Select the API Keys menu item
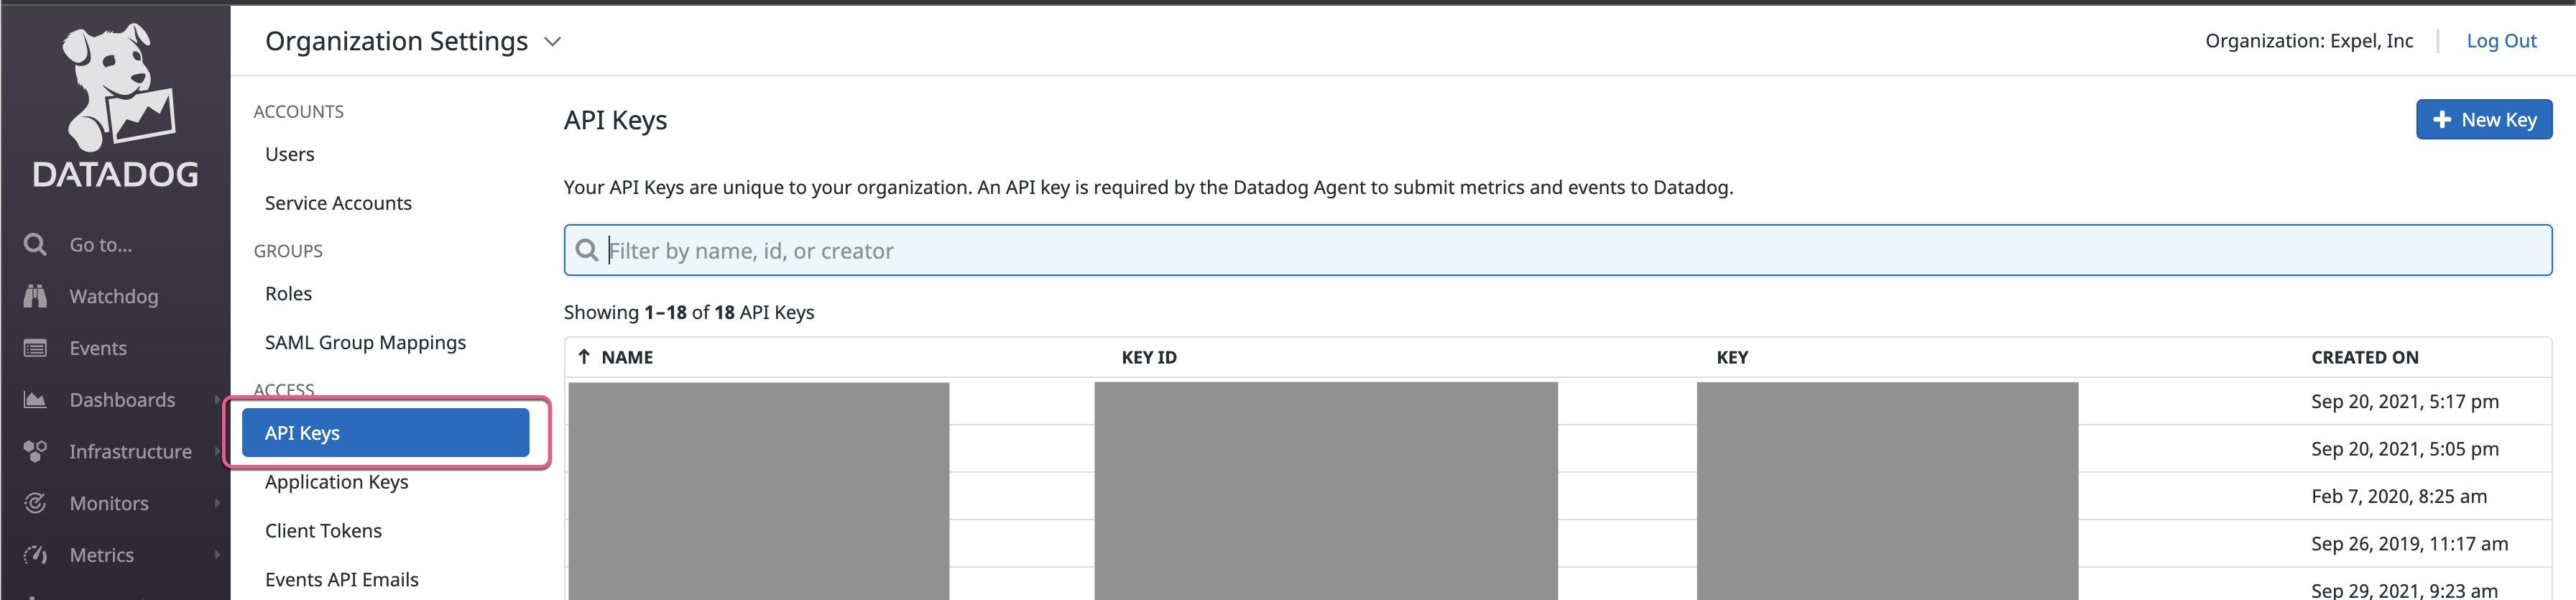 point(385,433)
